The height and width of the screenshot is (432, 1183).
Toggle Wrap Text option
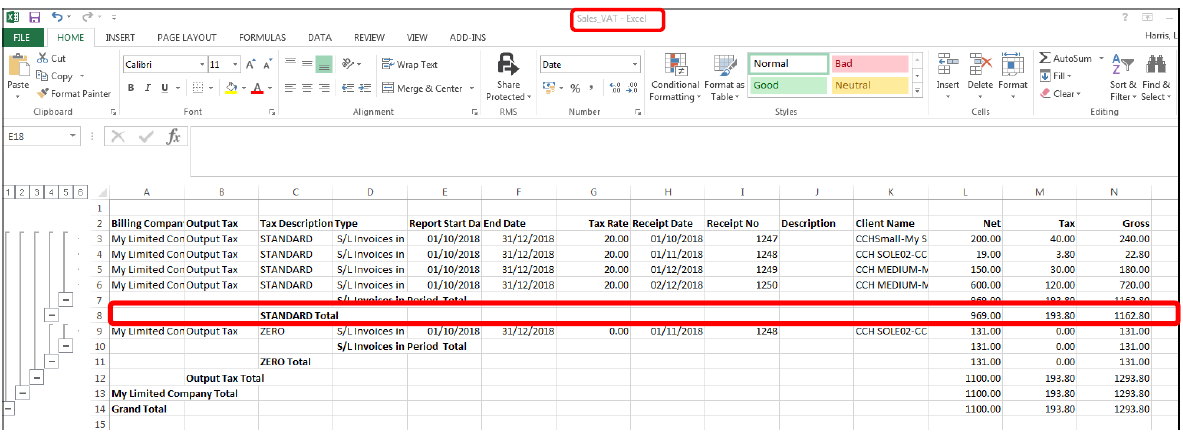click(x=410, y=65)
